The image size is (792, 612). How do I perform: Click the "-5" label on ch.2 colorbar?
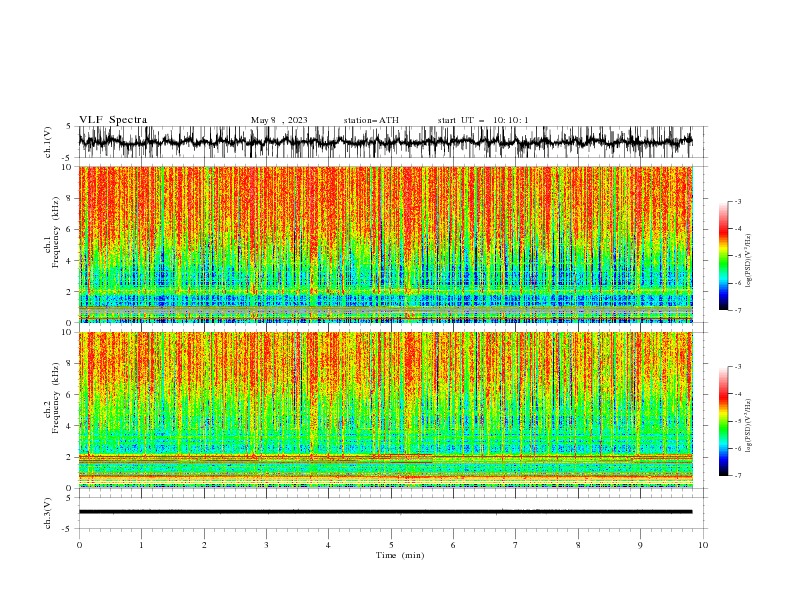coord(737,421)
